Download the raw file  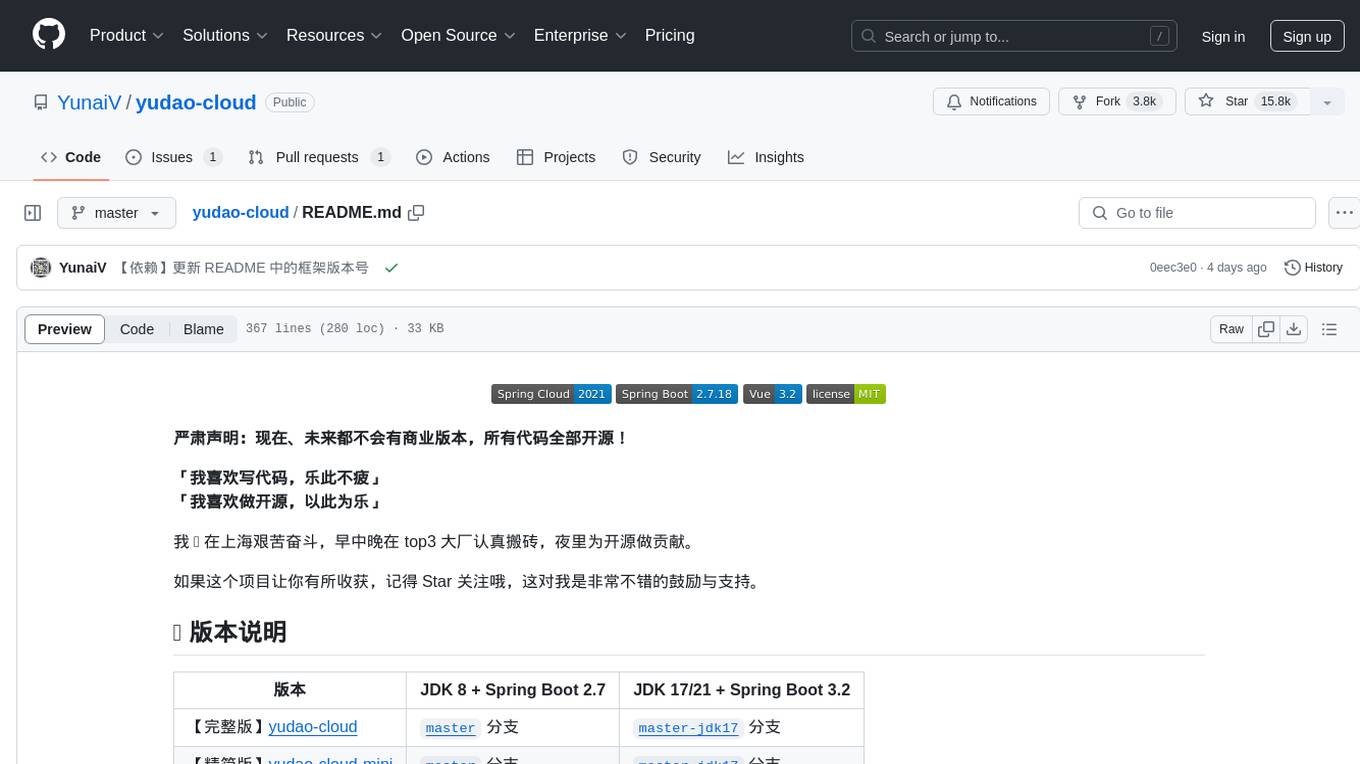point(1294,329)
